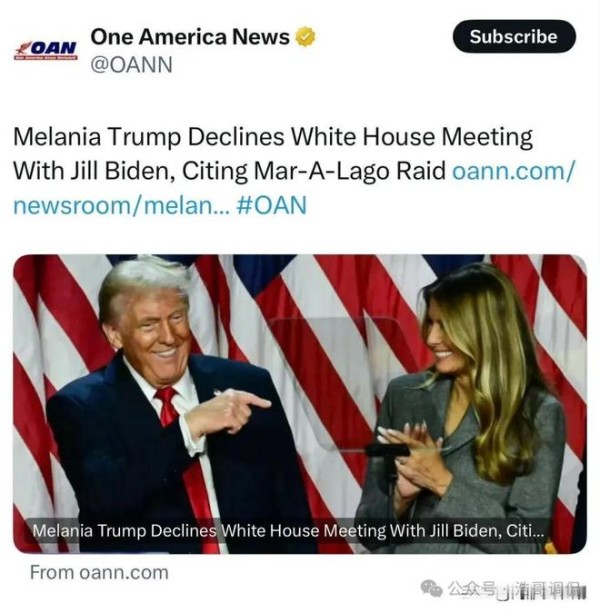Click the 'Mar-A-Lago Raid' headline text
This screenshot has height=613, width=600.
(349, 171)
